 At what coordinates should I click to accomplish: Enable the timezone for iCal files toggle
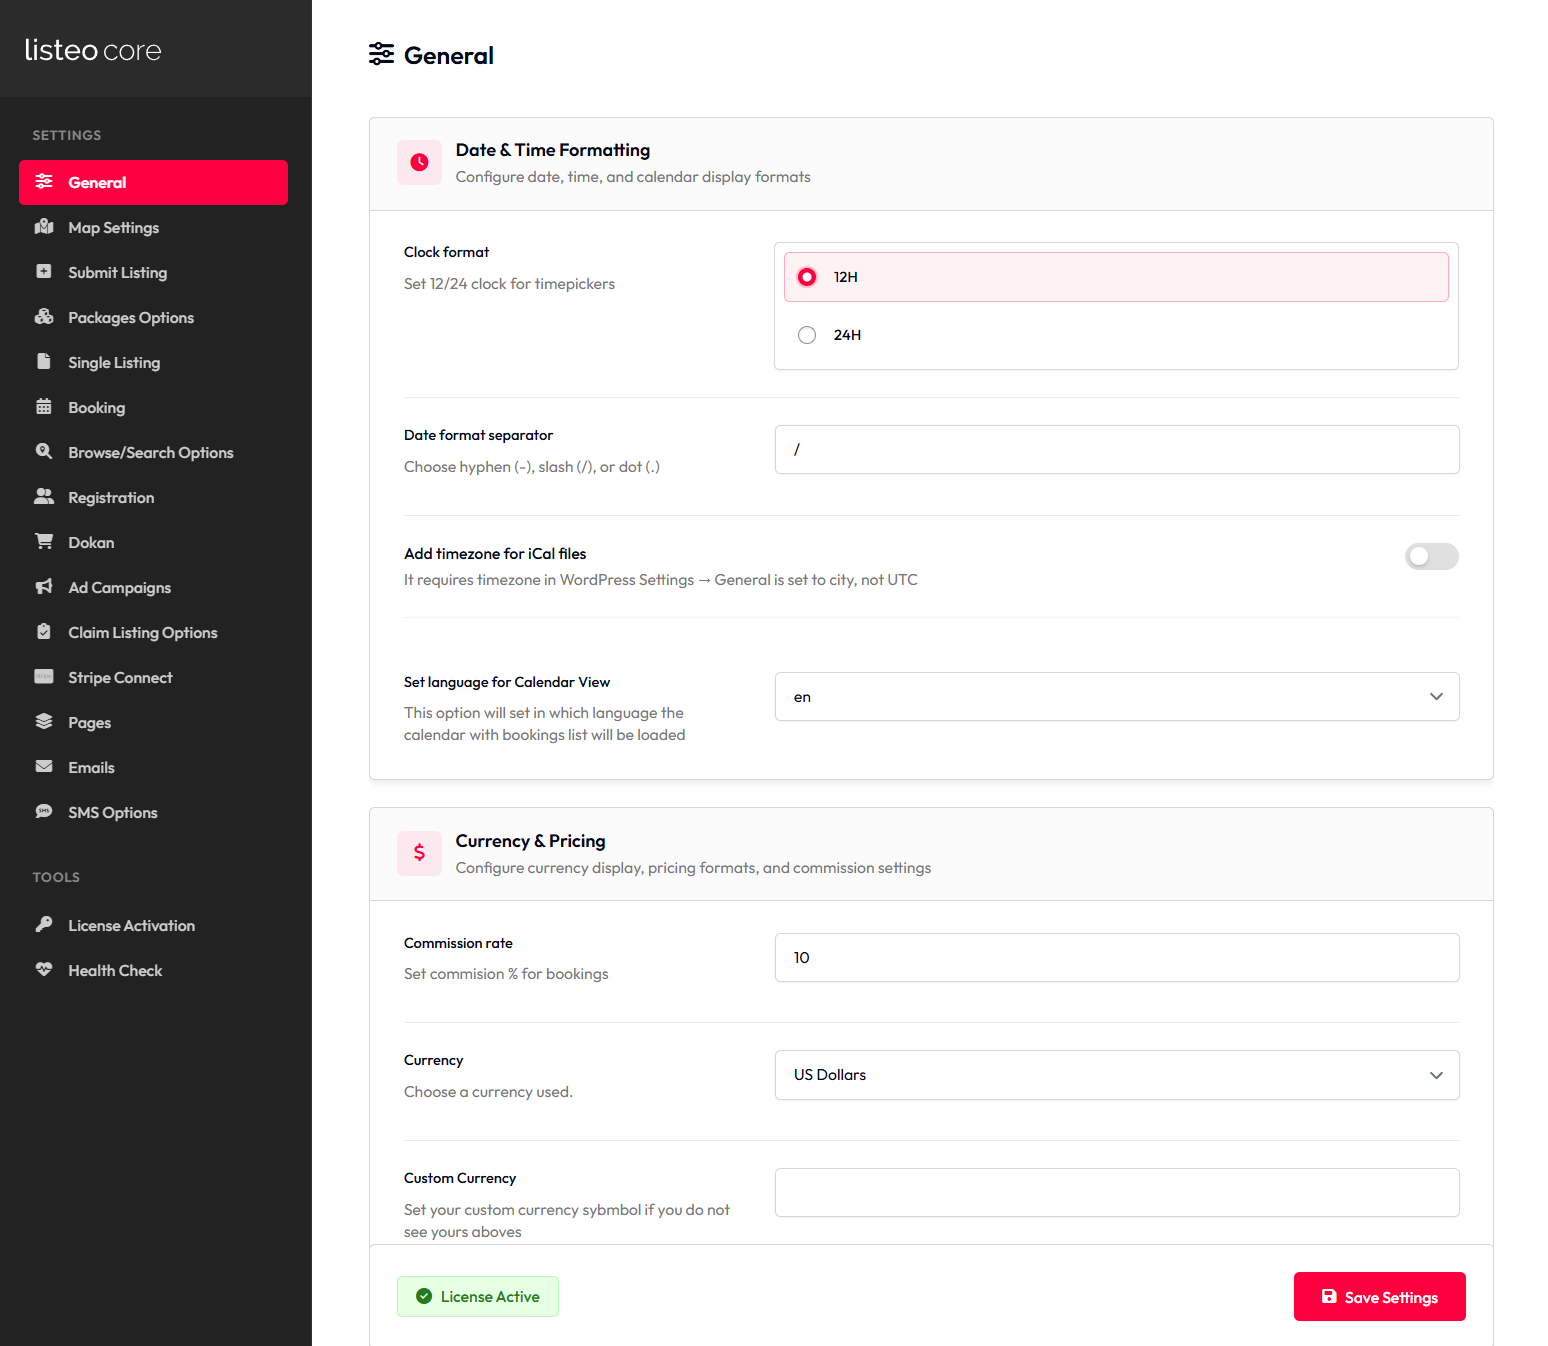tap(1431, 557)
